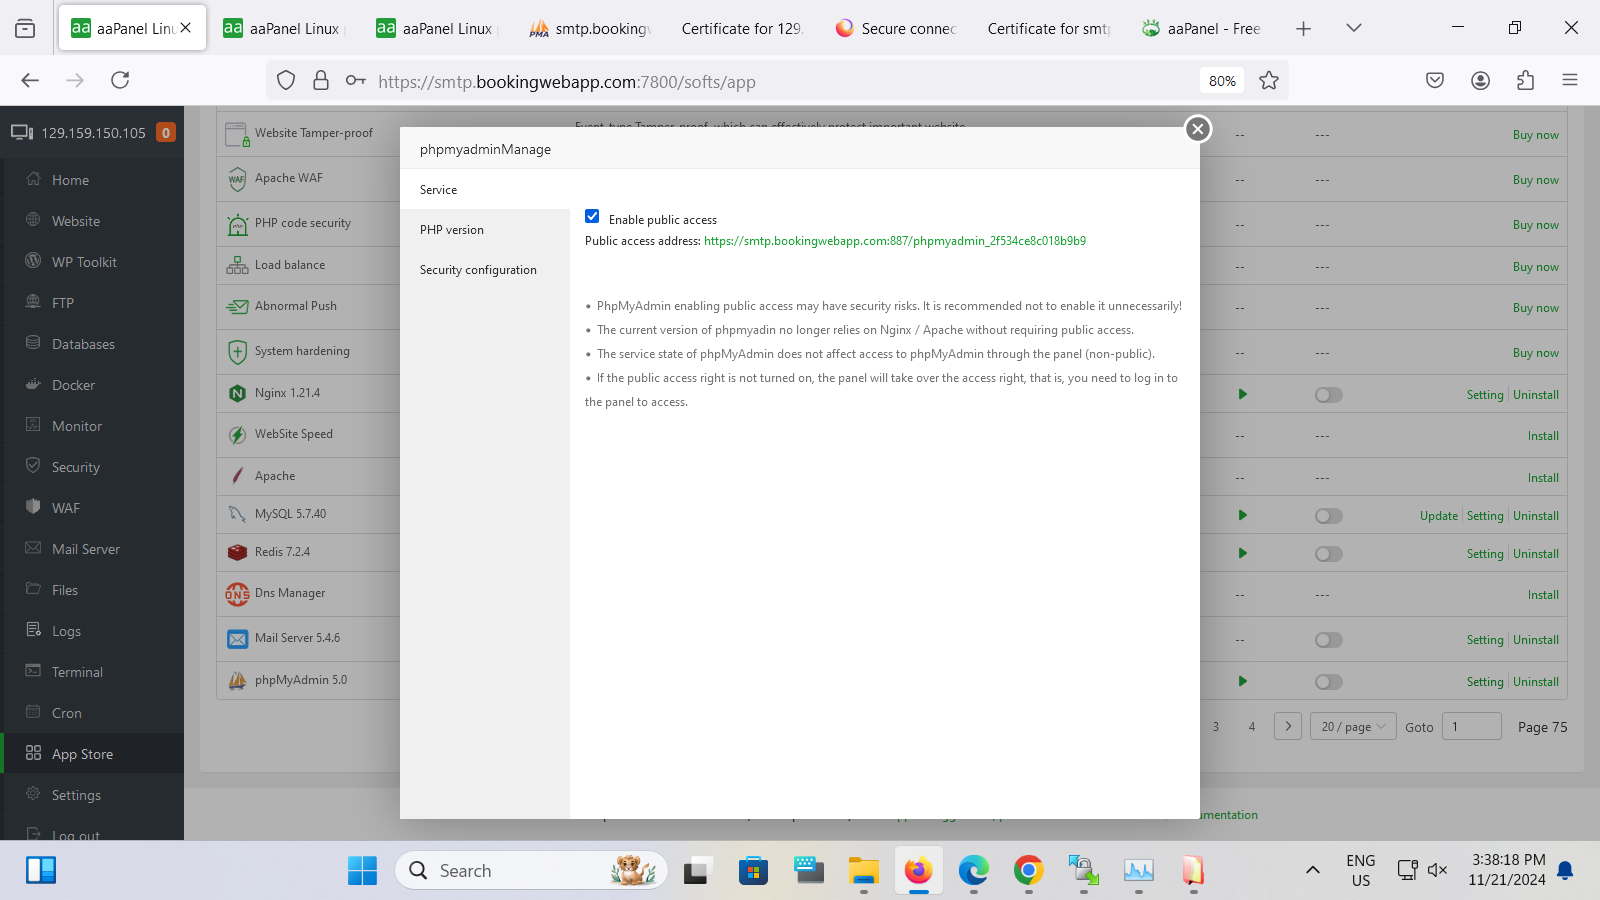Open Website in the aaPanel sidebar
Viewport: 1600px width, 900px height.
coord(92,221)
